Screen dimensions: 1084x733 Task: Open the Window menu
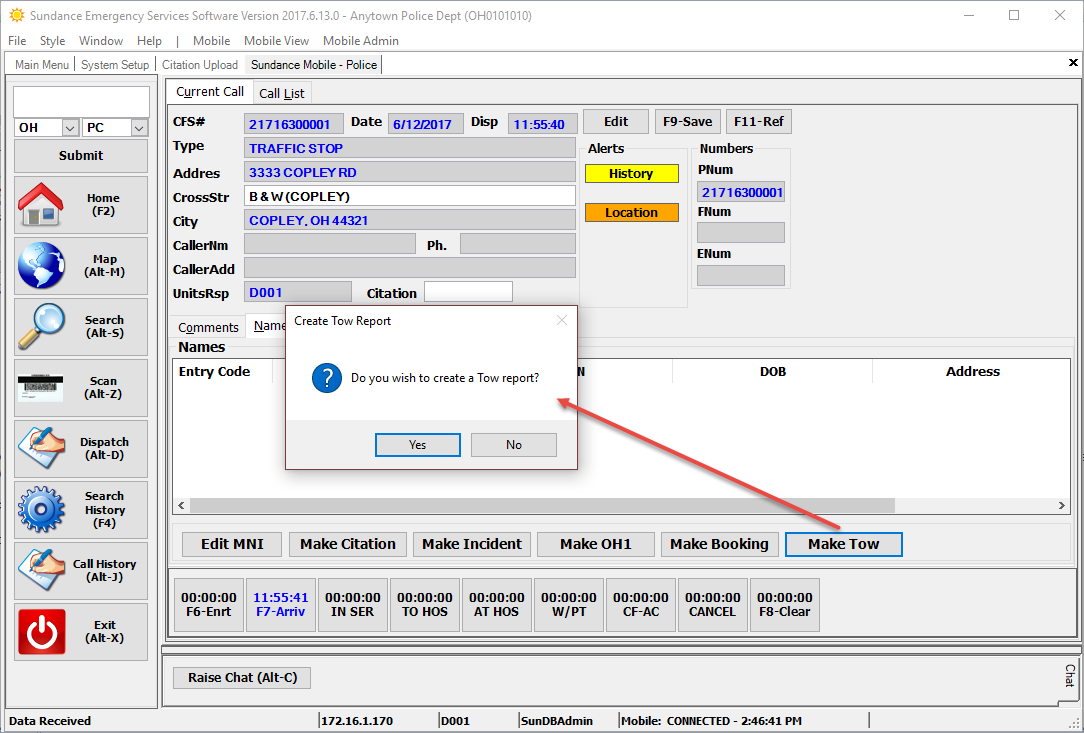[101, 41]
